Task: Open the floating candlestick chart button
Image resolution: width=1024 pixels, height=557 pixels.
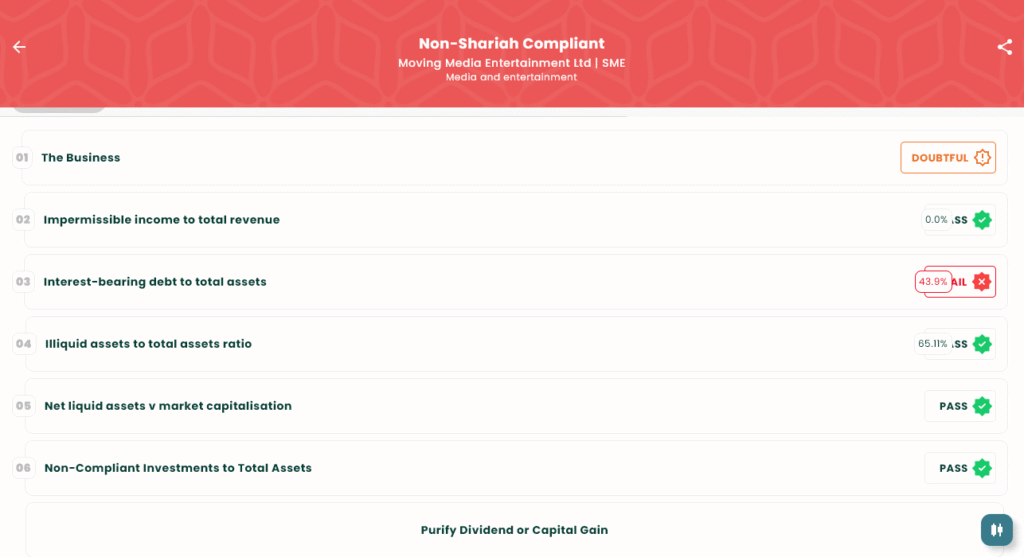Action: tap(996, 530)
